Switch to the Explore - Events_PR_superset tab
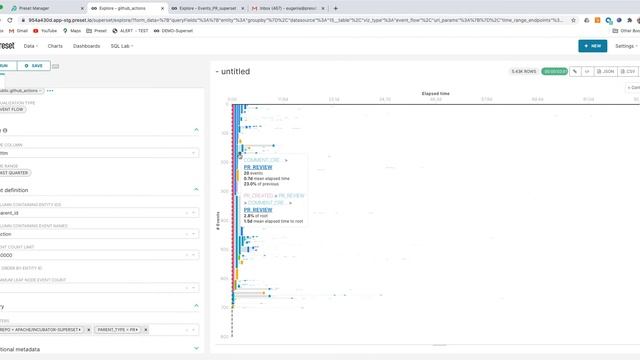The image size is (640, 360). point(206,8)
